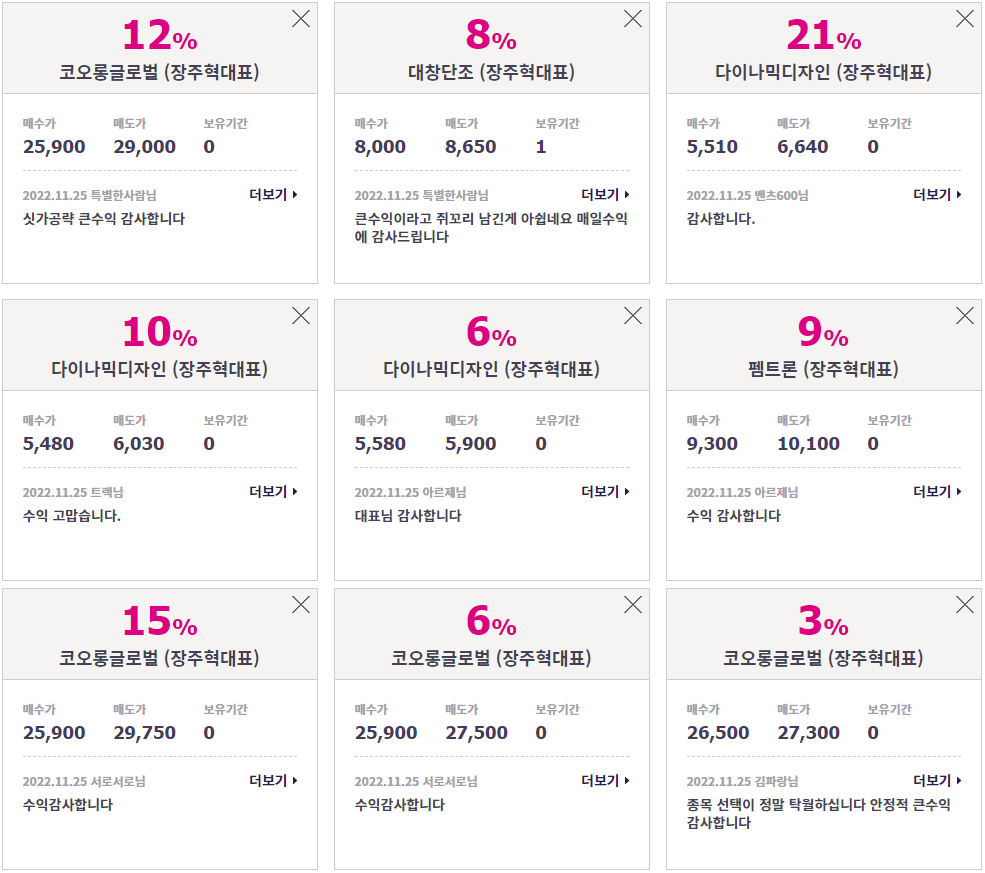This screenshot has height=873, width=985.
Task: Close the 6% 다이나믹디자인 card
Action: click(633, 315)
